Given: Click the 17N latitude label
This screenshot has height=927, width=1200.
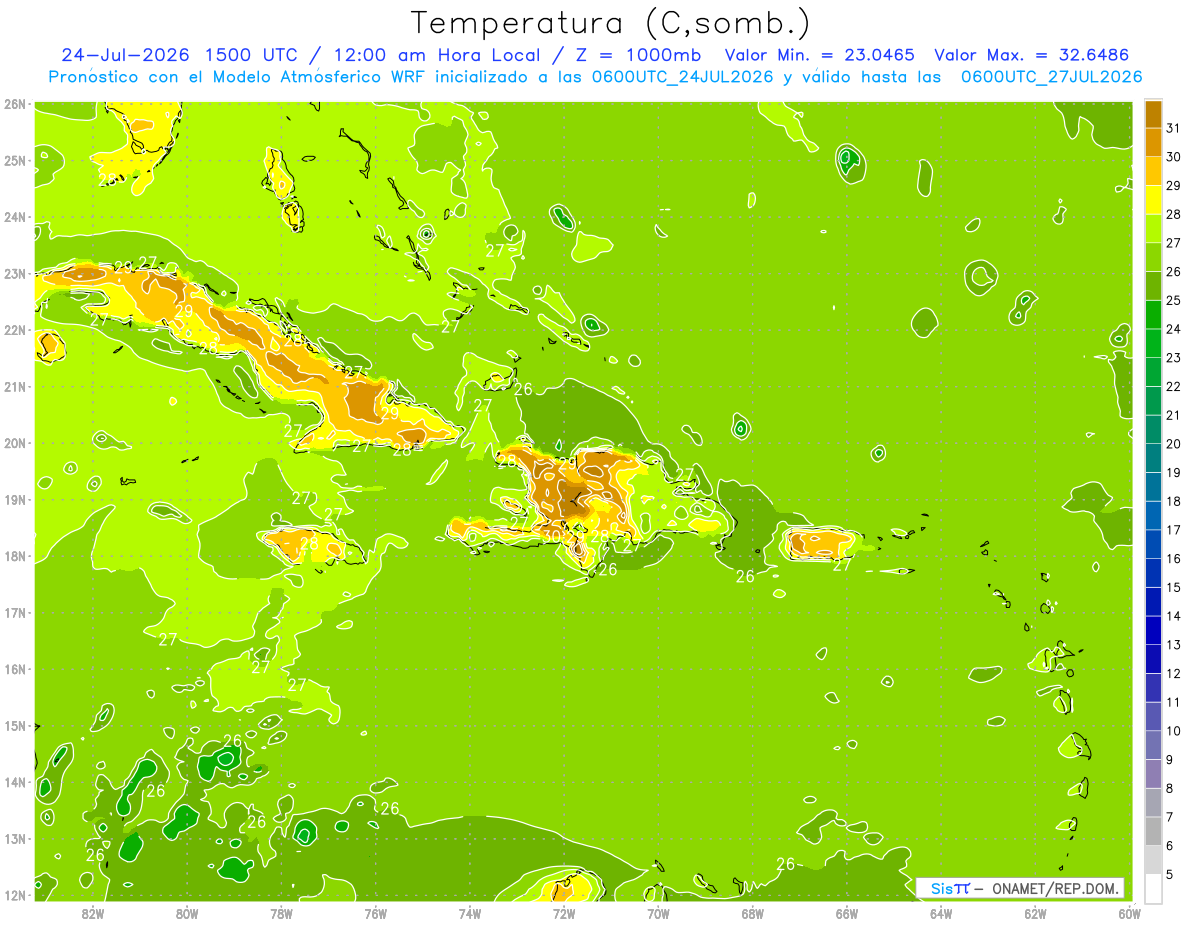Looking at the screenshot, I should [14, 612].
